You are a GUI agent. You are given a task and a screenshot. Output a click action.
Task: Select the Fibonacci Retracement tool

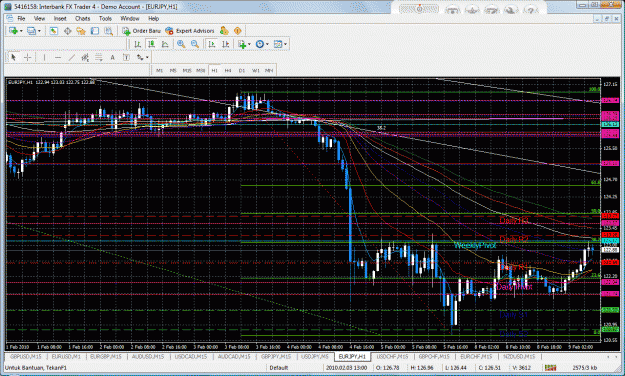tap(98, 57)
